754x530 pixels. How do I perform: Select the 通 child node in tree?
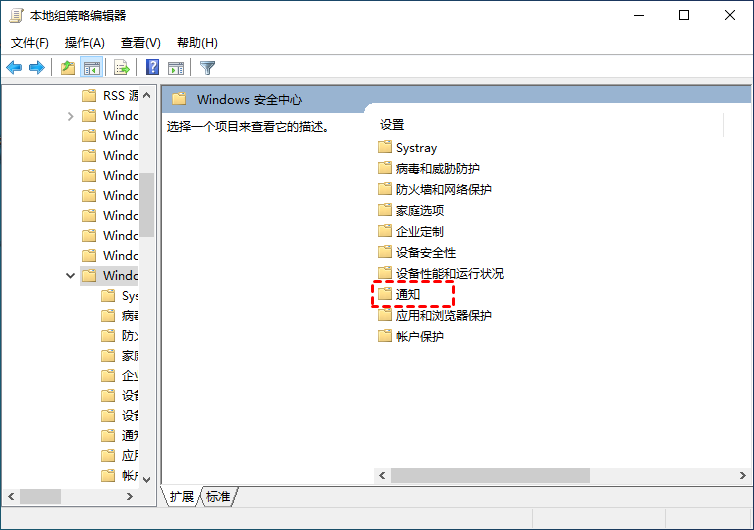click(120, 435)
